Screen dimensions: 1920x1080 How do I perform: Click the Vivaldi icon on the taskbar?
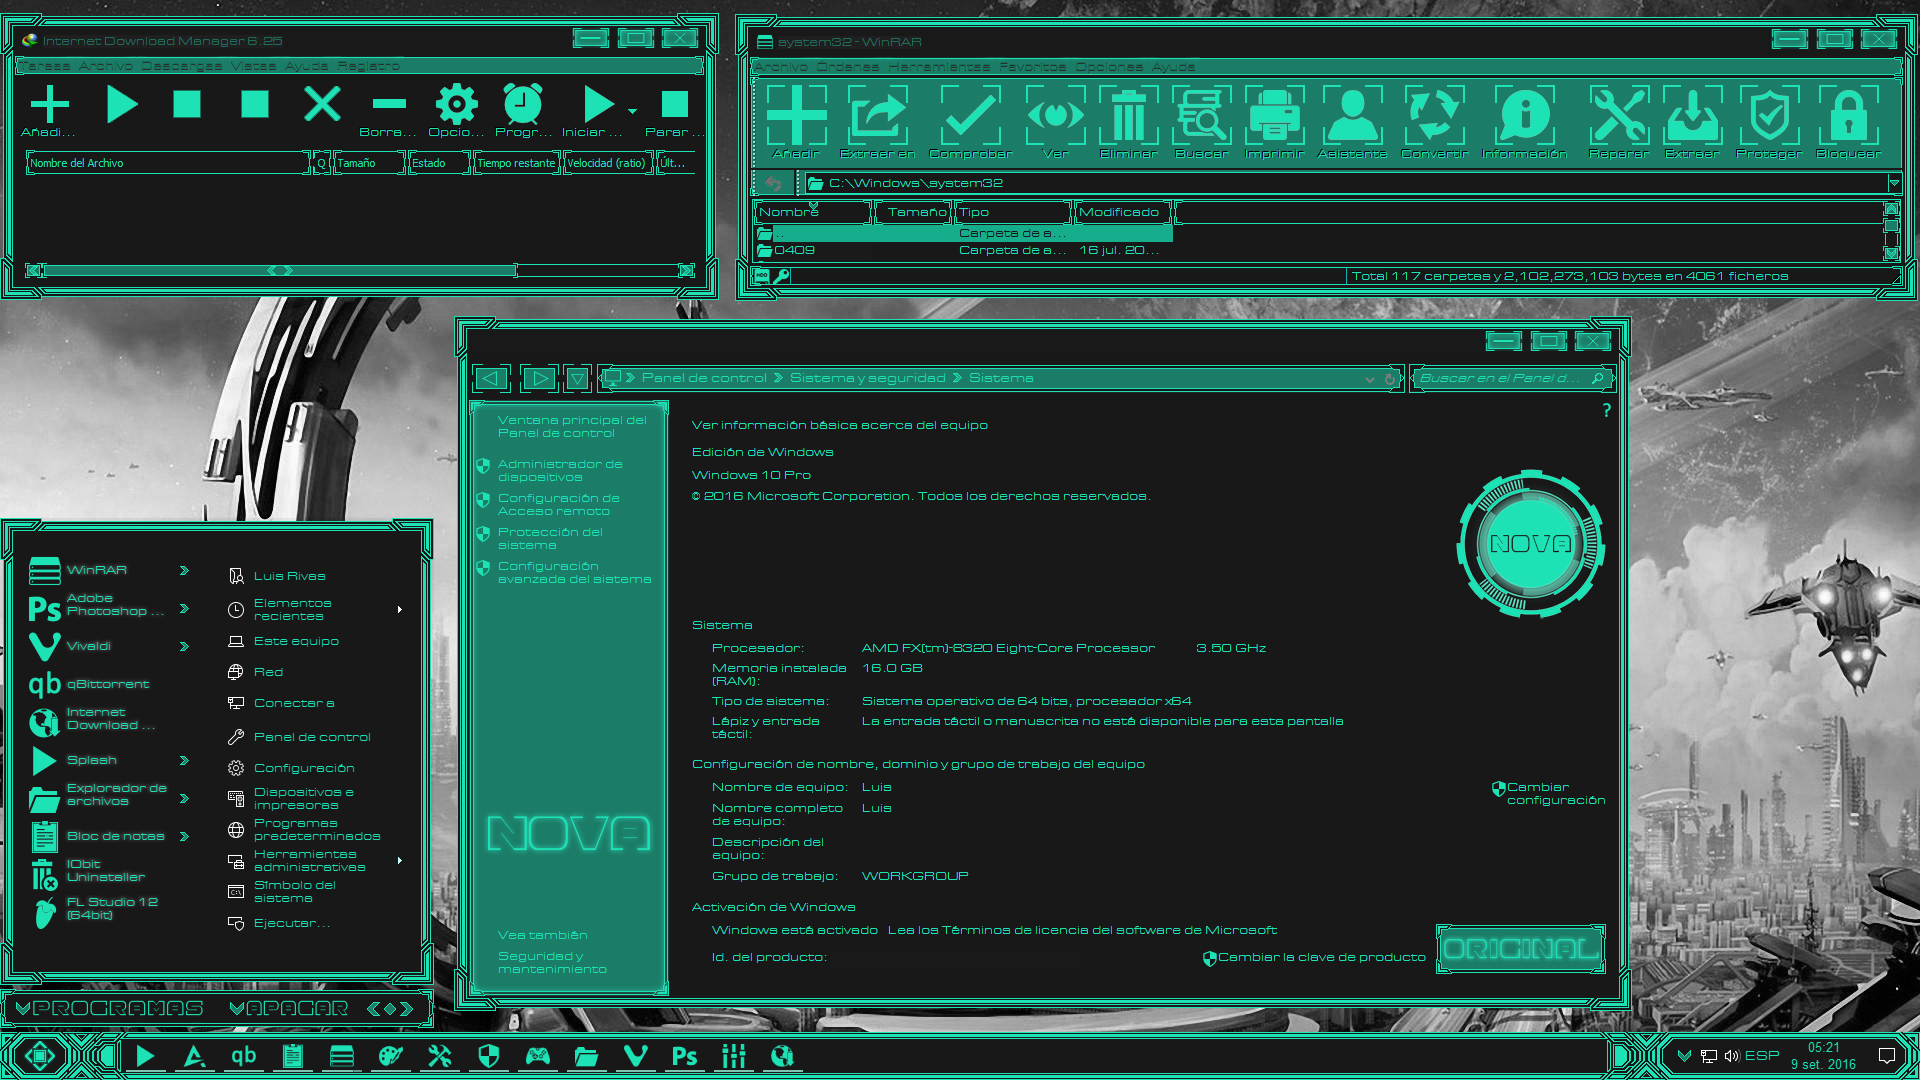pos(636,1056)
